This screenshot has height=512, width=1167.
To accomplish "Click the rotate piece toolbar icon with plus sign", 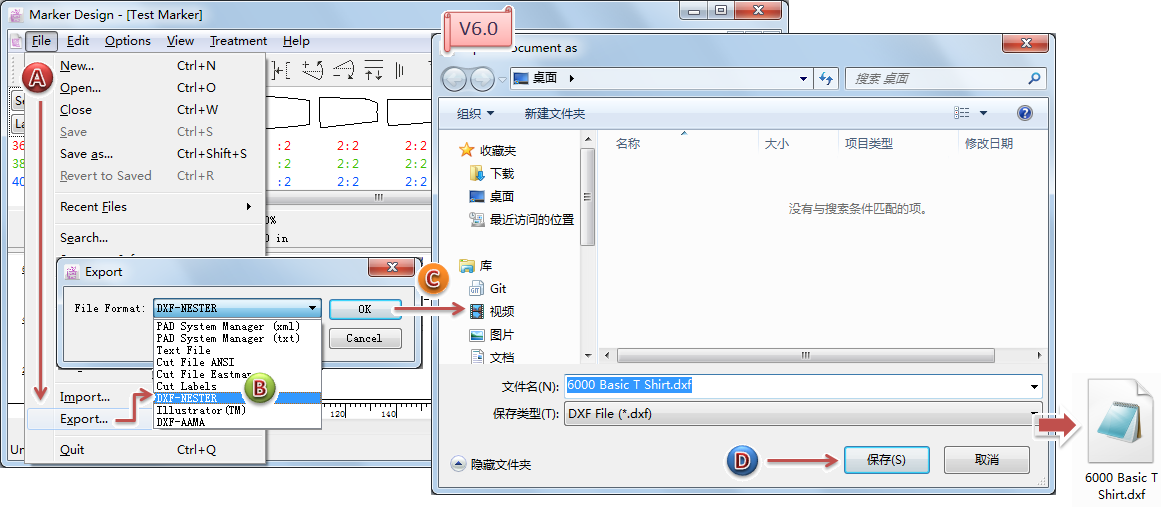I will pos(314,70).
